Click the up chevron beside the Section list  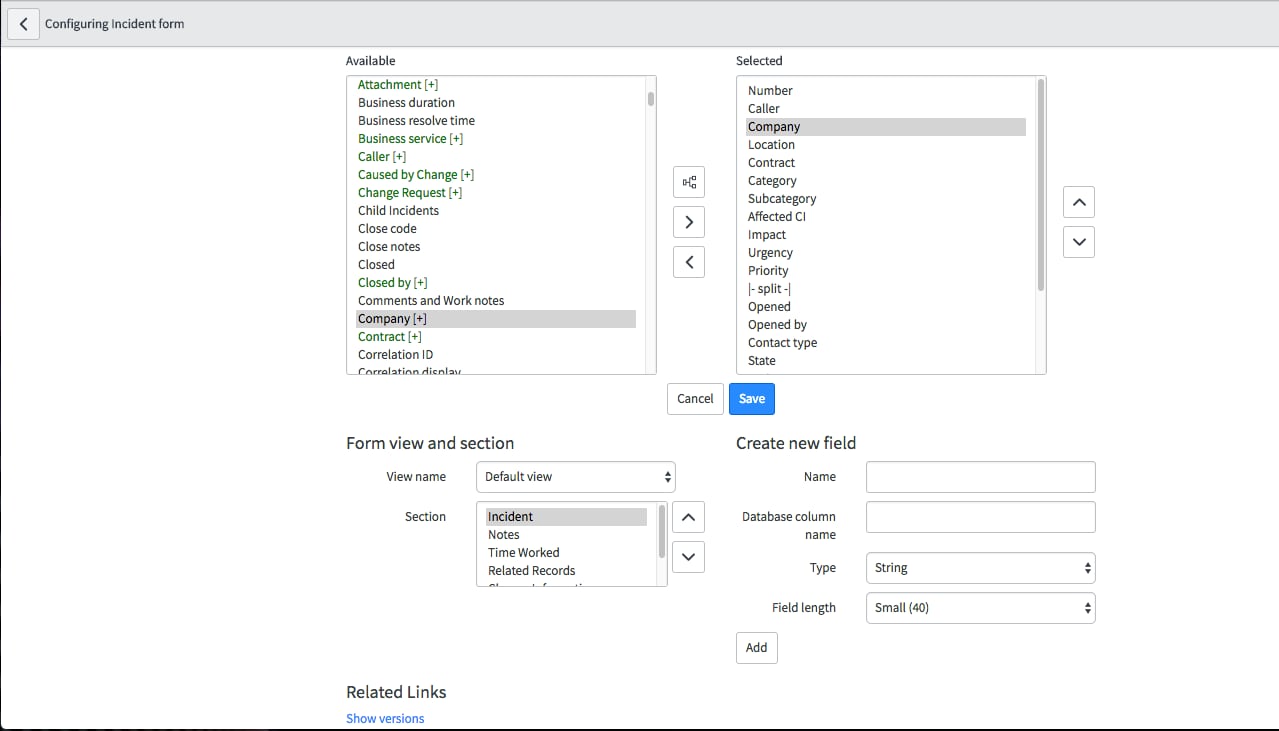click(688, 517)
